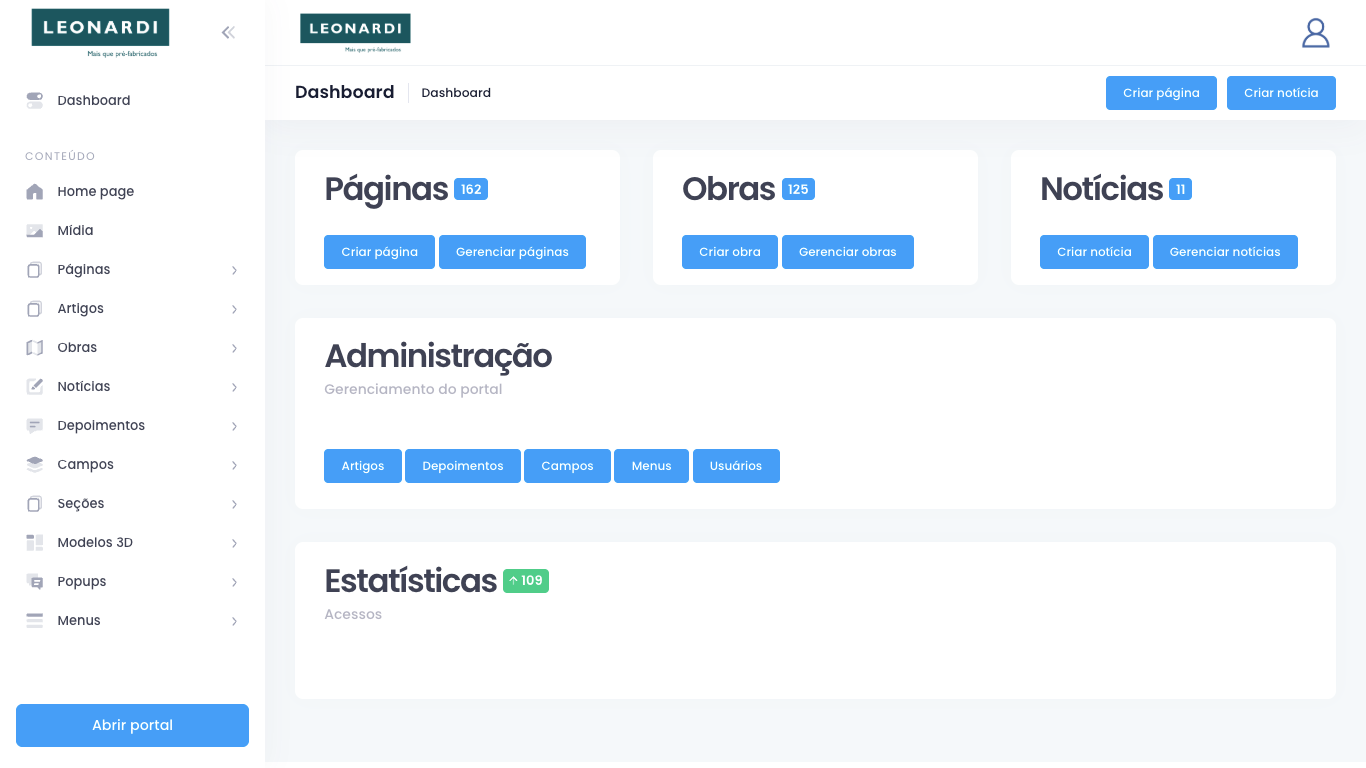Expand the Páginas submenu chevron
Screen dimensions: 1366x768
(234, 270)
